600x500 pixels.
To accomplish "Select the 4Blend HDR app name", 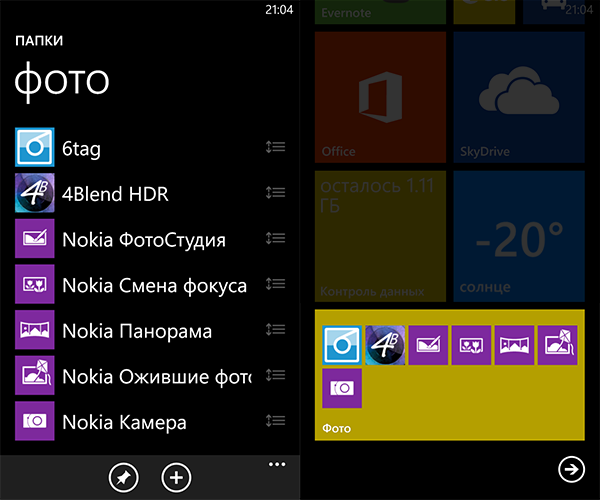I will click(x=115, y=194).
